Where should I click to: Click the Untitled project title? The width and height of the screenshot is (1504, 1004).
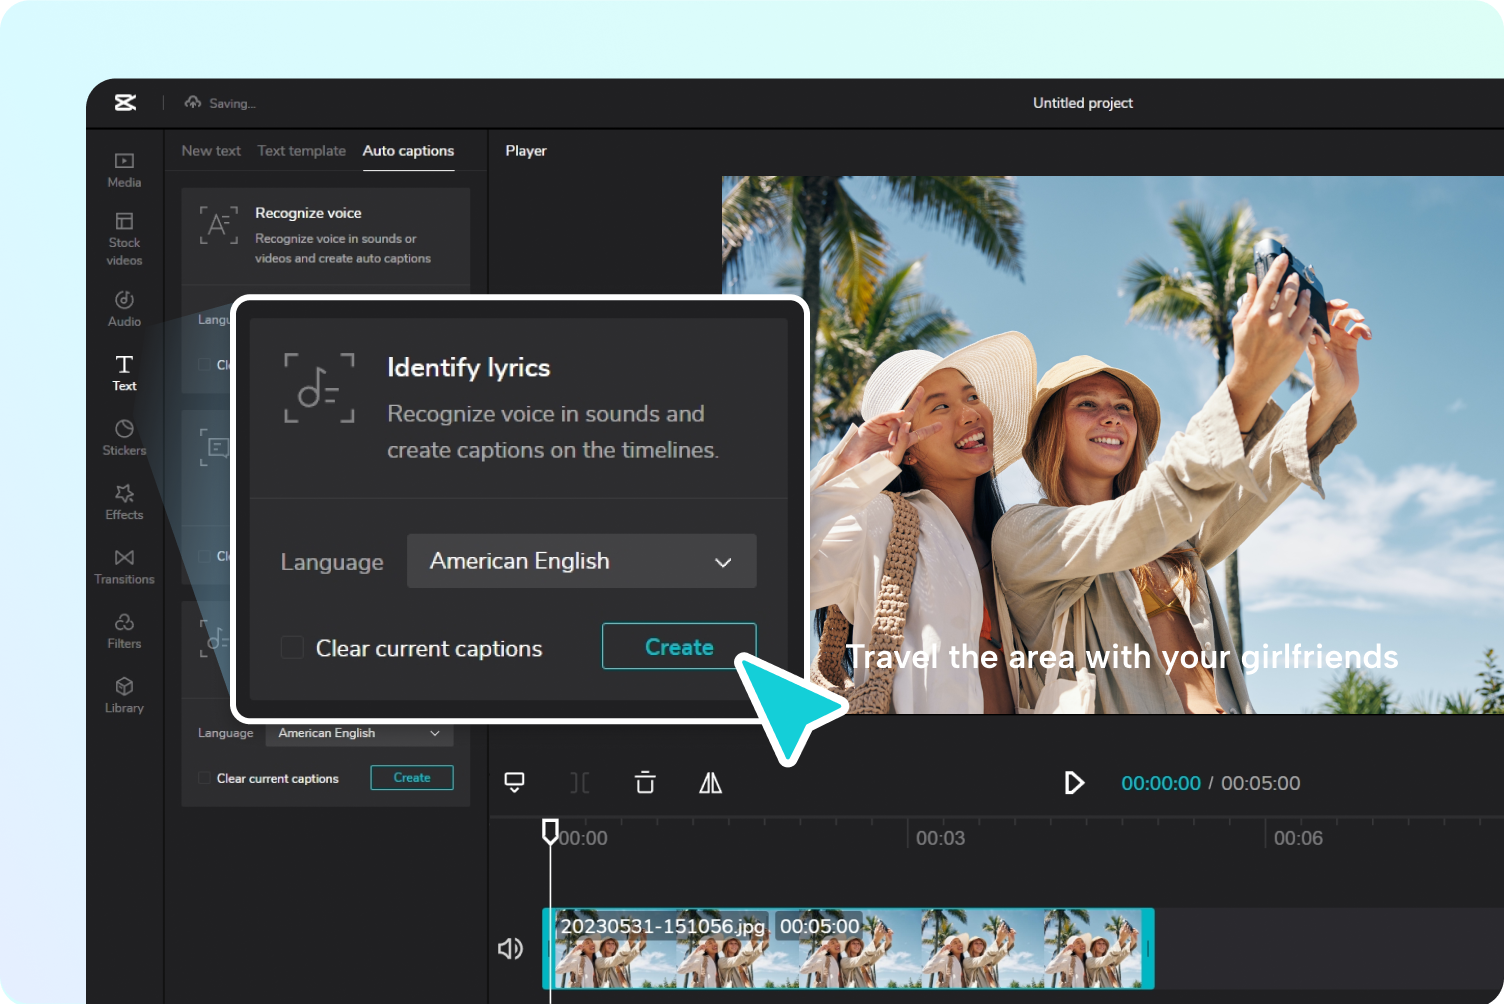tap(1083, 103)
